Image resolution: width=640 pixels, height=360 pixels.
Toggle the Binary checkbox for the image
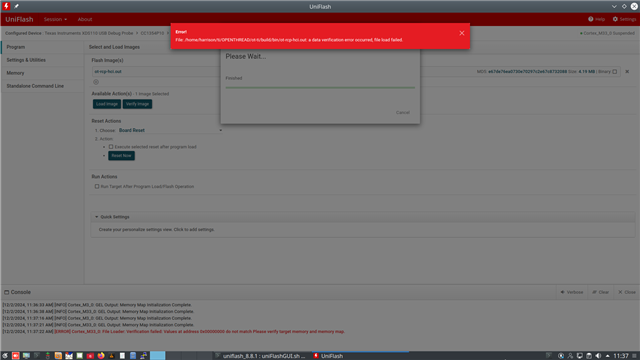click(x=615, y=71)
